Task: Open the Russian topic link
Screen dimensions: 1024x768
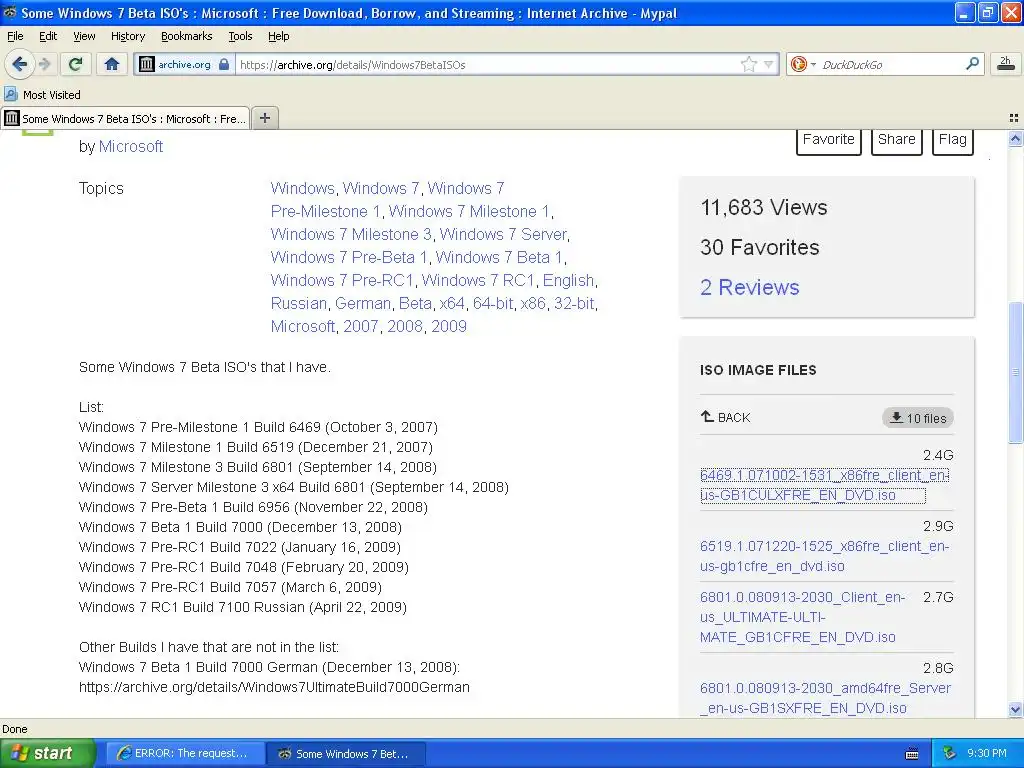Action: click(298, 303)
